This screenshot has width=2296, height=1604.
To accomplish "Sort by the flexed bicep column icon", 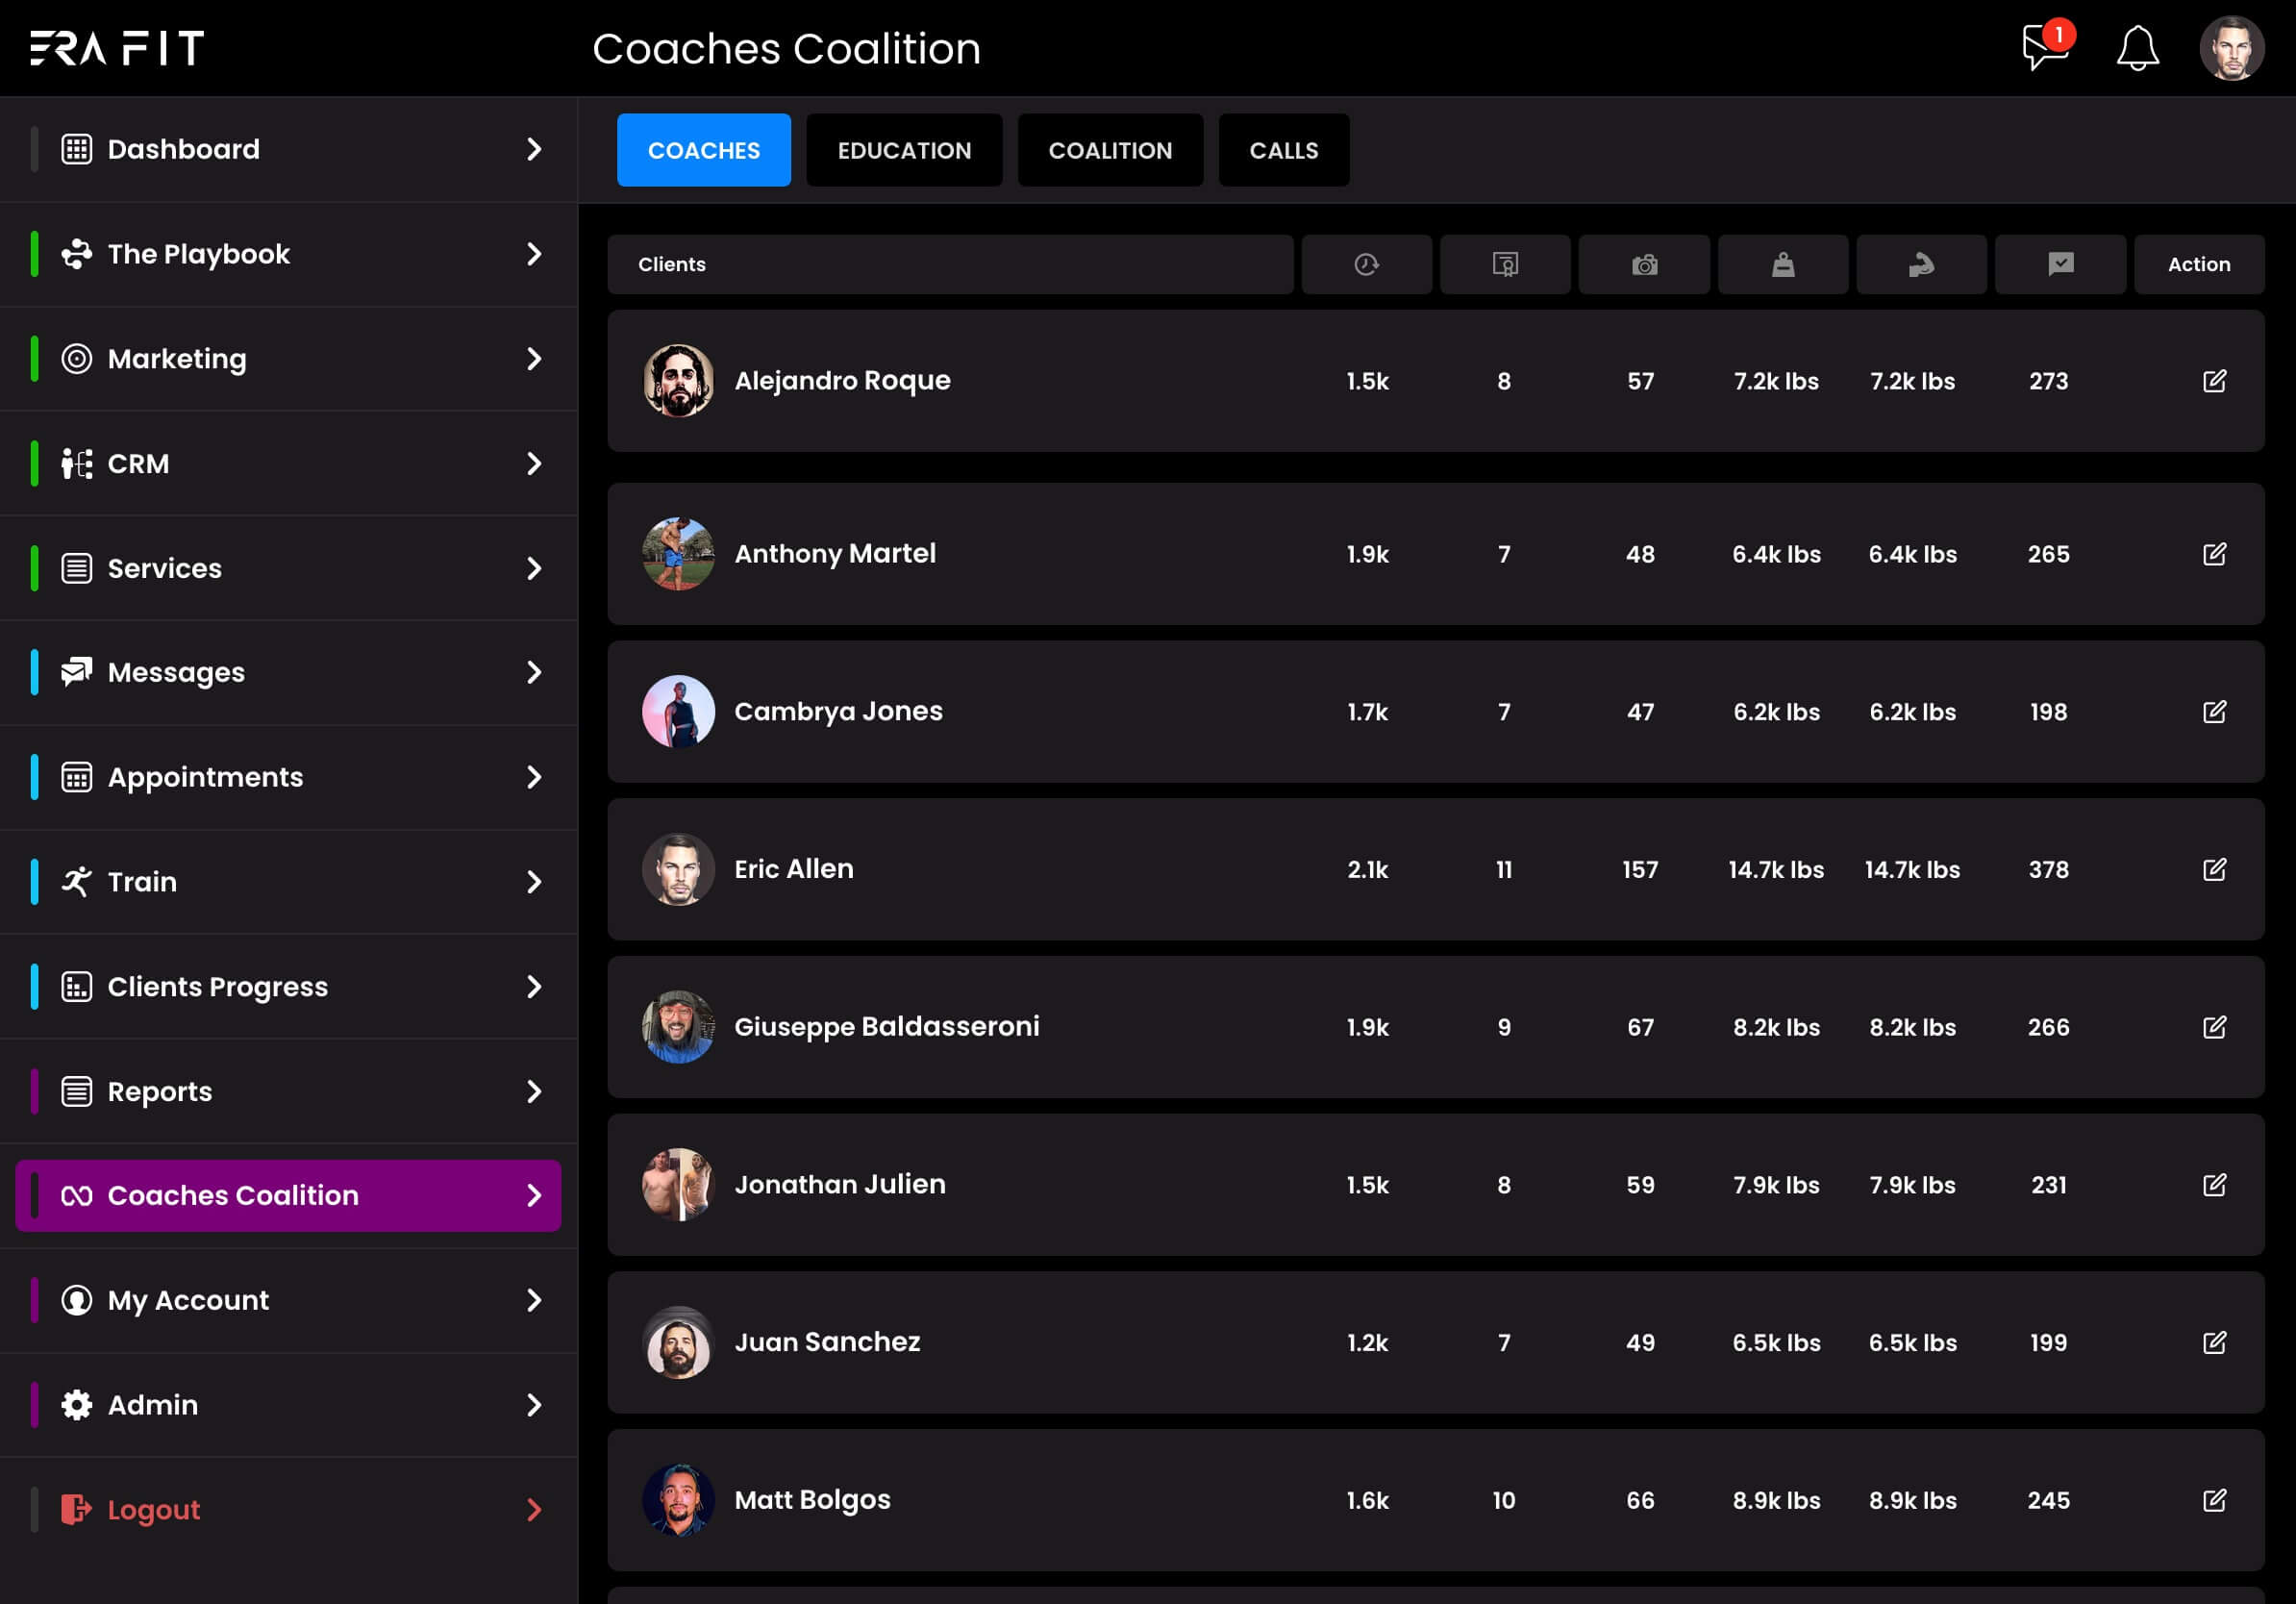I will tap(1921, 264).
